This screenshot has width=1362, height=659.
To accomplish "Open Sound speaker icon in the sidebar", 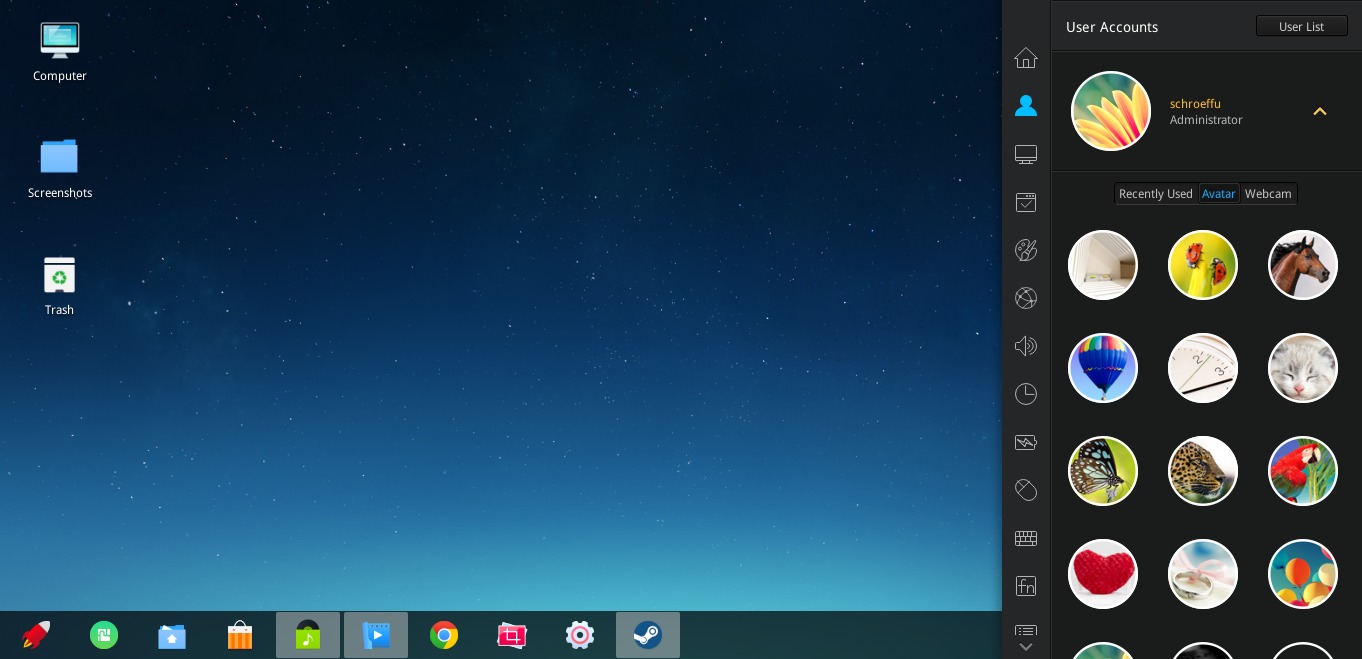I will pyautogui.click(x=1026, y=346).
